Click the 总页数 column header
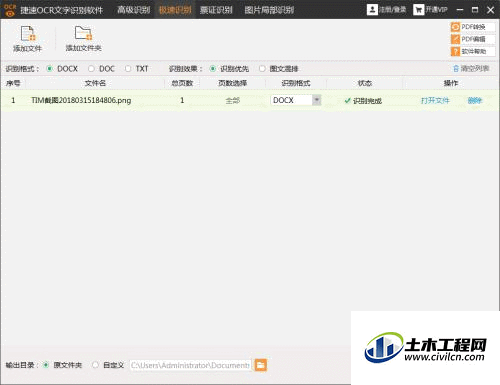This screenshot has height=385, width=500. 182,83
